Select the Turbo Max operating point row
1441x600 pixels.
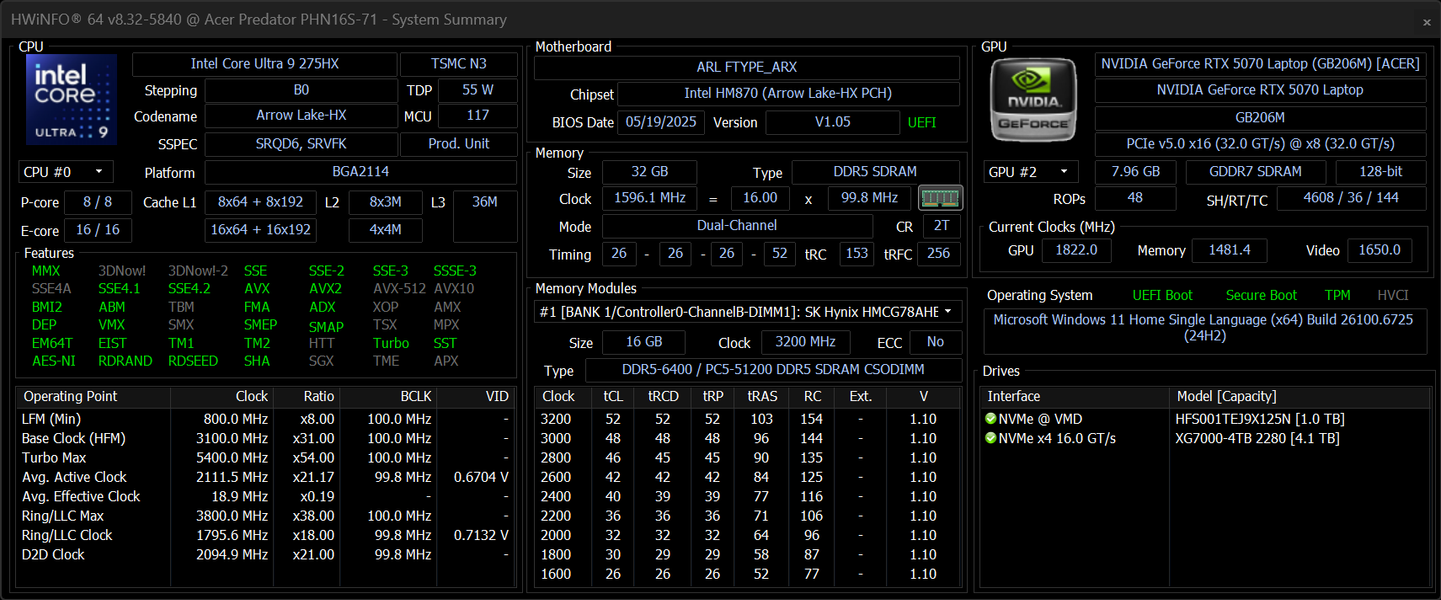[x=265, y=457]
